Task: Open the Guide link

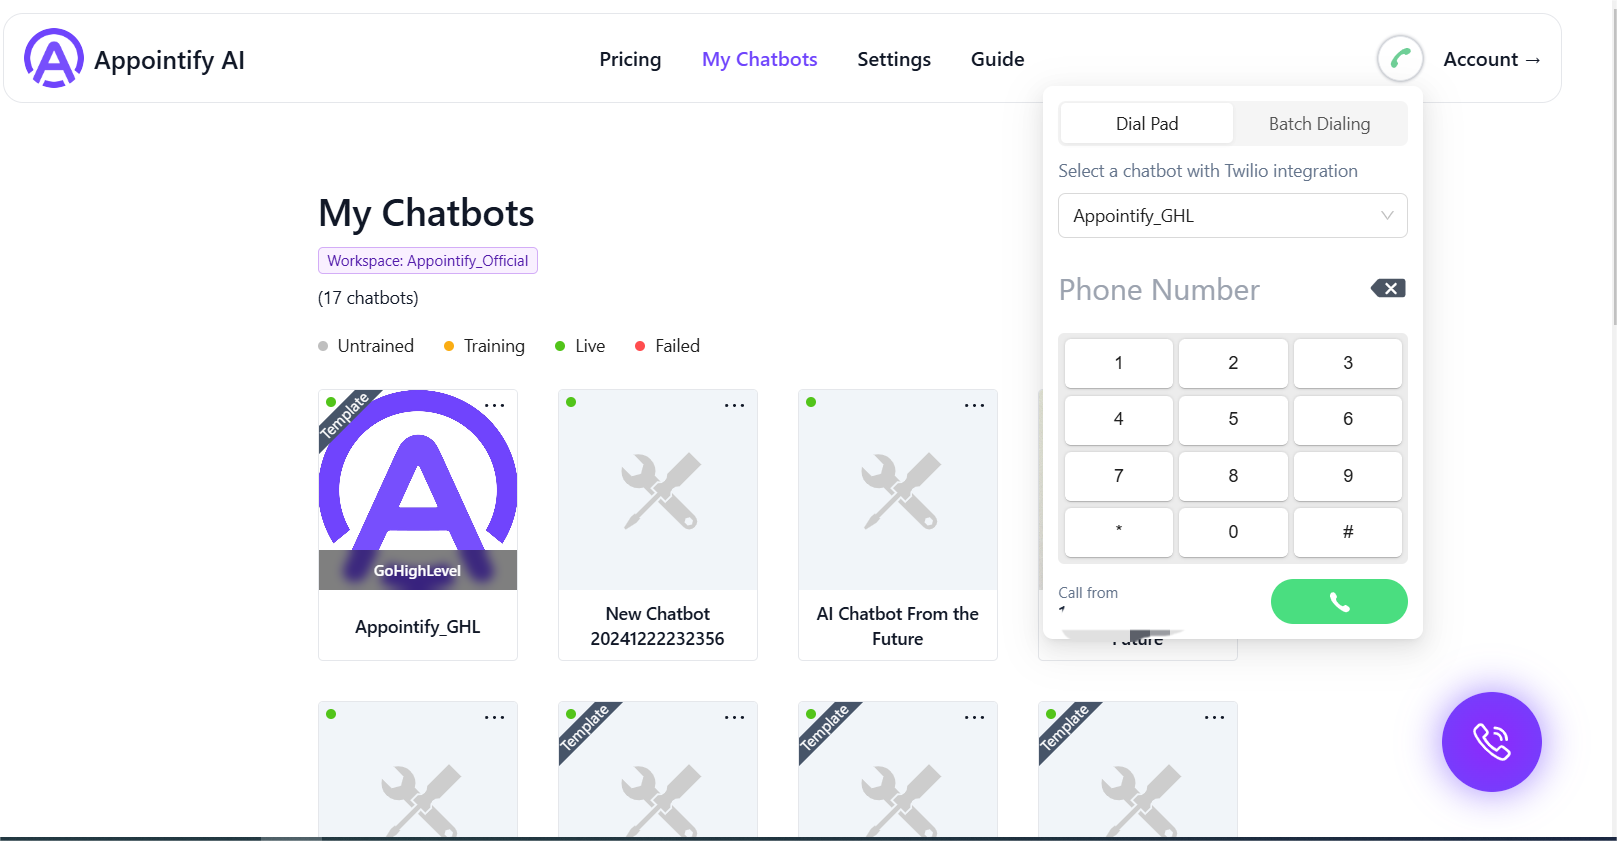Action: pos(997,59)
